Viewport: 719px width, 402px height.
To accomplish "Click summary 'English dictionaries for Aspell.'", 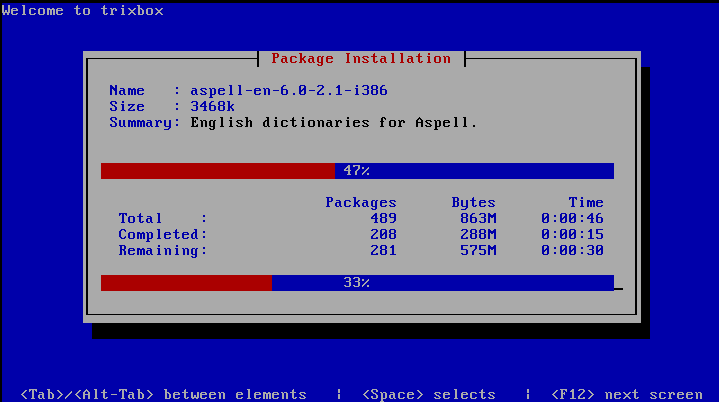I will (334, 122).
